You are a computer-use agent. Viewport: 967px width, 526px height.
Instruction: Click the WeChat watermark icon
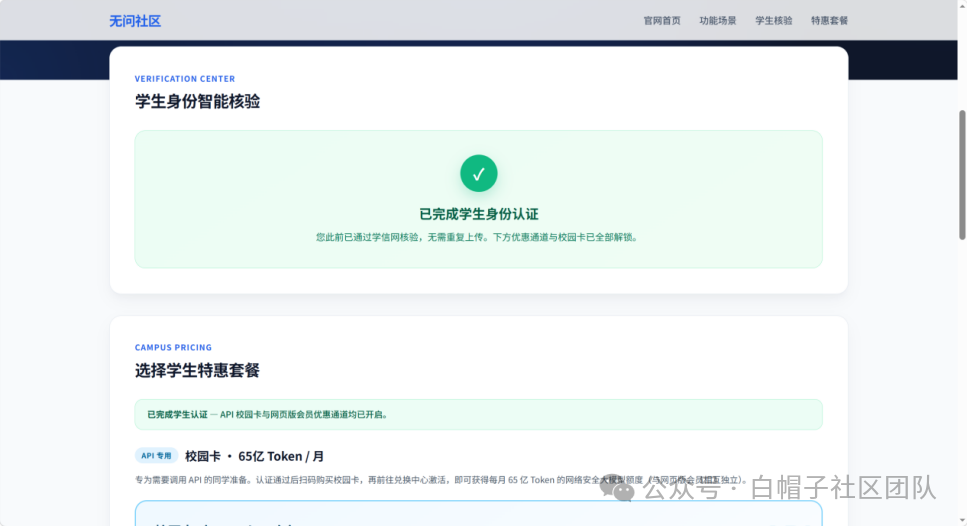pos(617,488)
